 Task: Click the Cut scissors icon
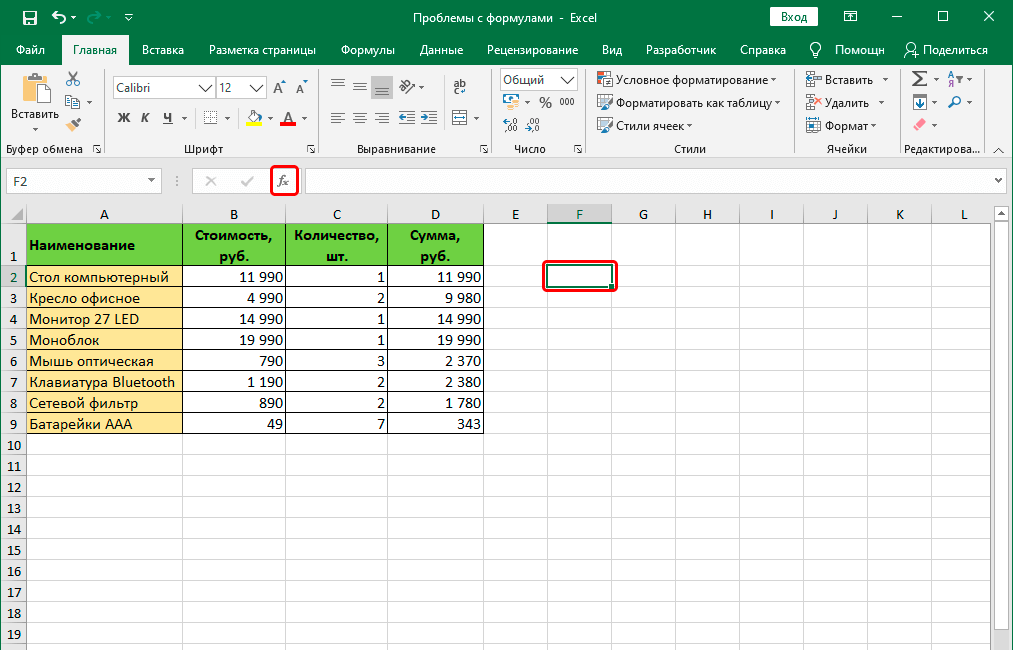coord(73,79)
